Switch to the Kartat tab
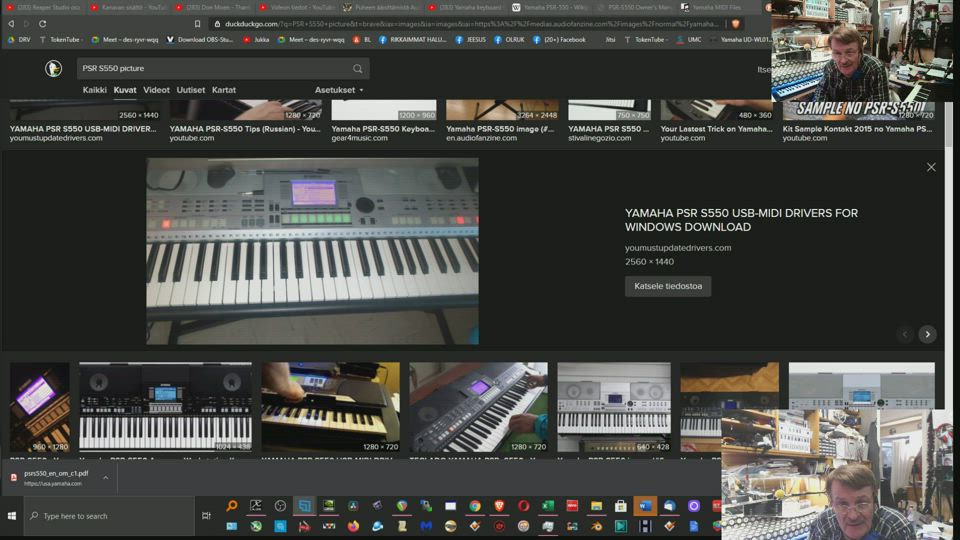960x540 pixels. 224,90
